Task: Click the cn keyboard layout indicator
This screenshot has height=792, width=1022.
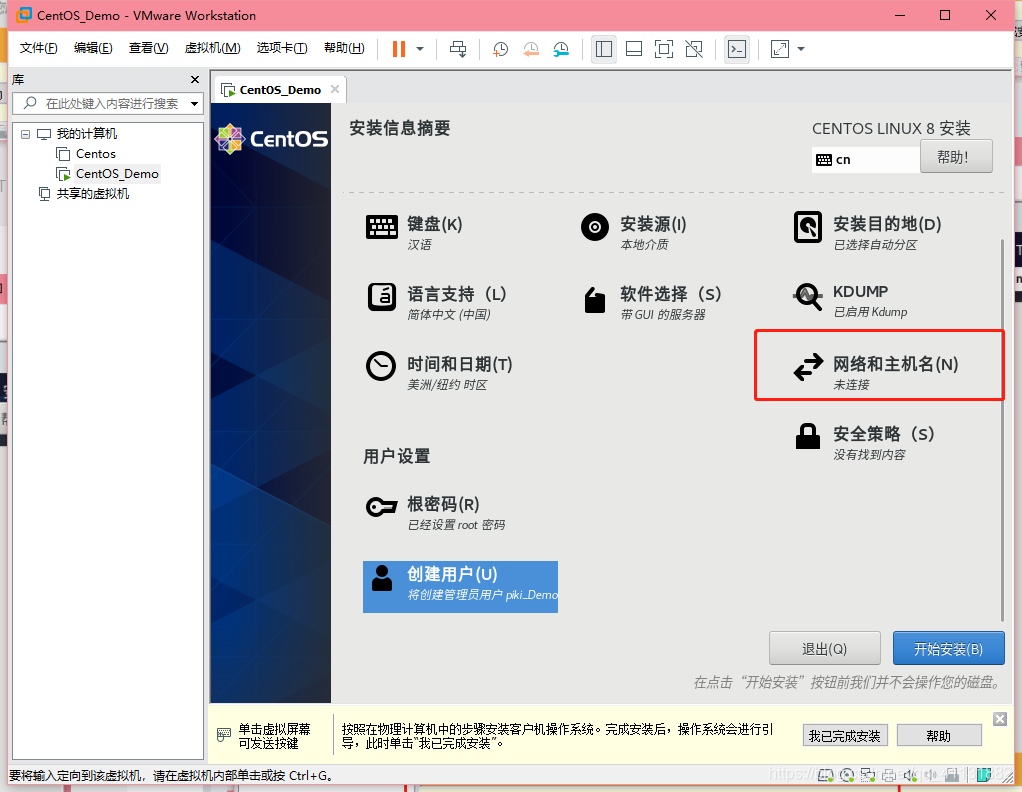Action: (866, 160)
